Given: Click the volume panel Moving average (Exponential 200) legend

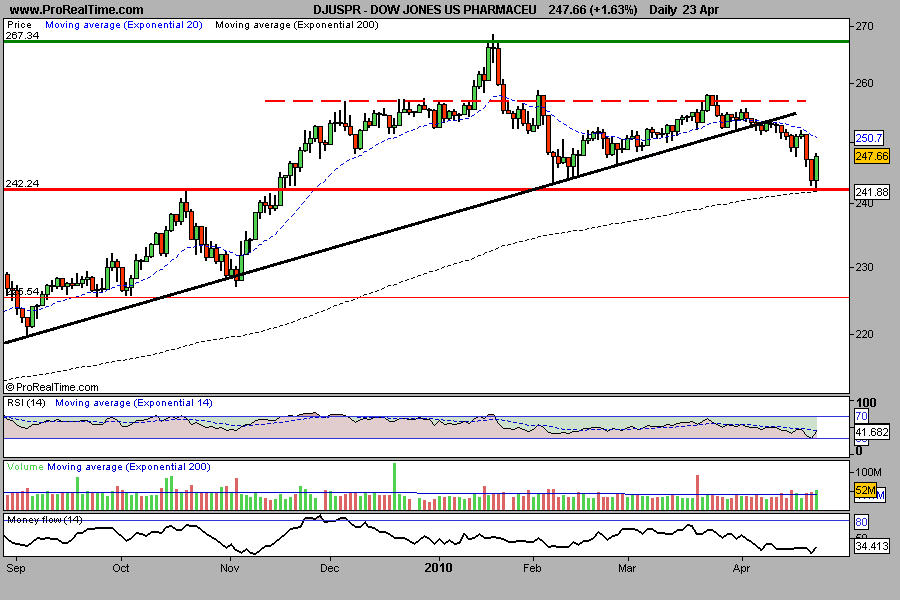Looking at the screenshot, I should point(129,467).
